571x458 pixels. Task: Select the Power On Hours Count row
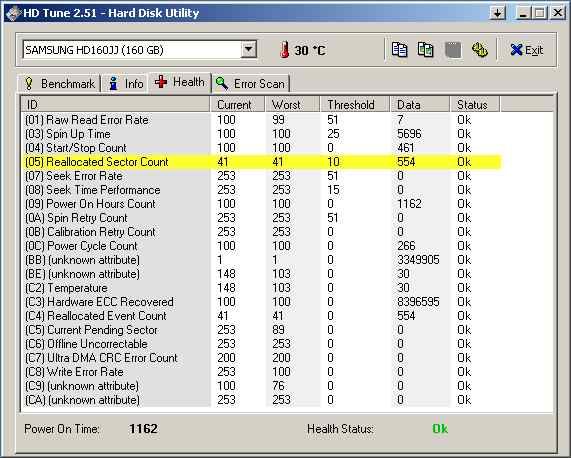(x=261, y=204)
